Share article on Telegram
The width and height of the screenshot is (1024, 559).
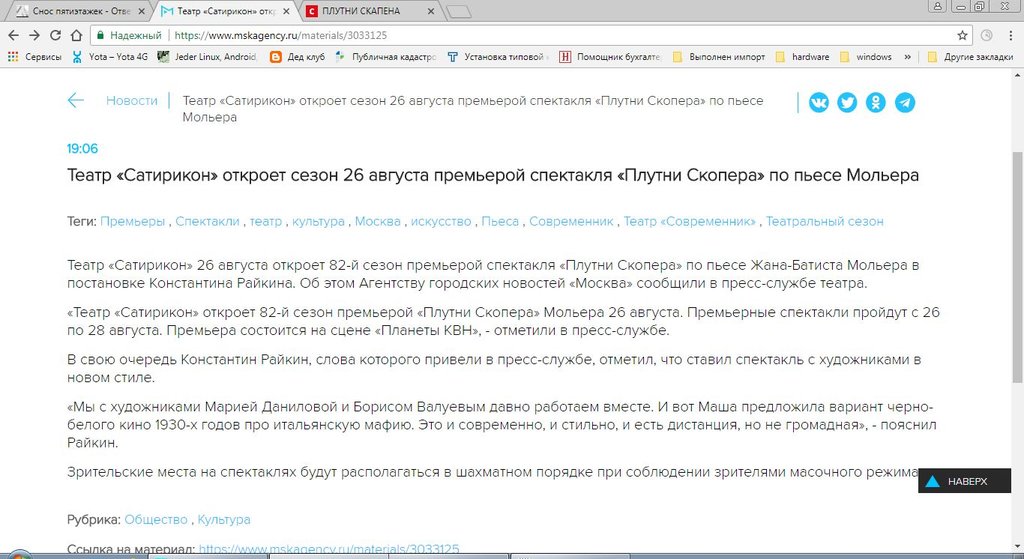[x=904, y=103]
